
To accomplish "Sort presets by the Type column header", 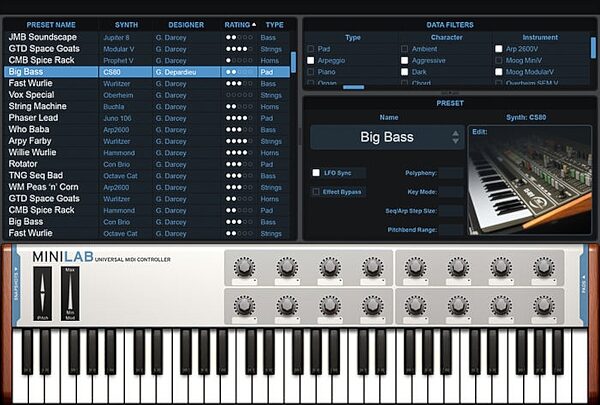I will click(x=274, y=25).
